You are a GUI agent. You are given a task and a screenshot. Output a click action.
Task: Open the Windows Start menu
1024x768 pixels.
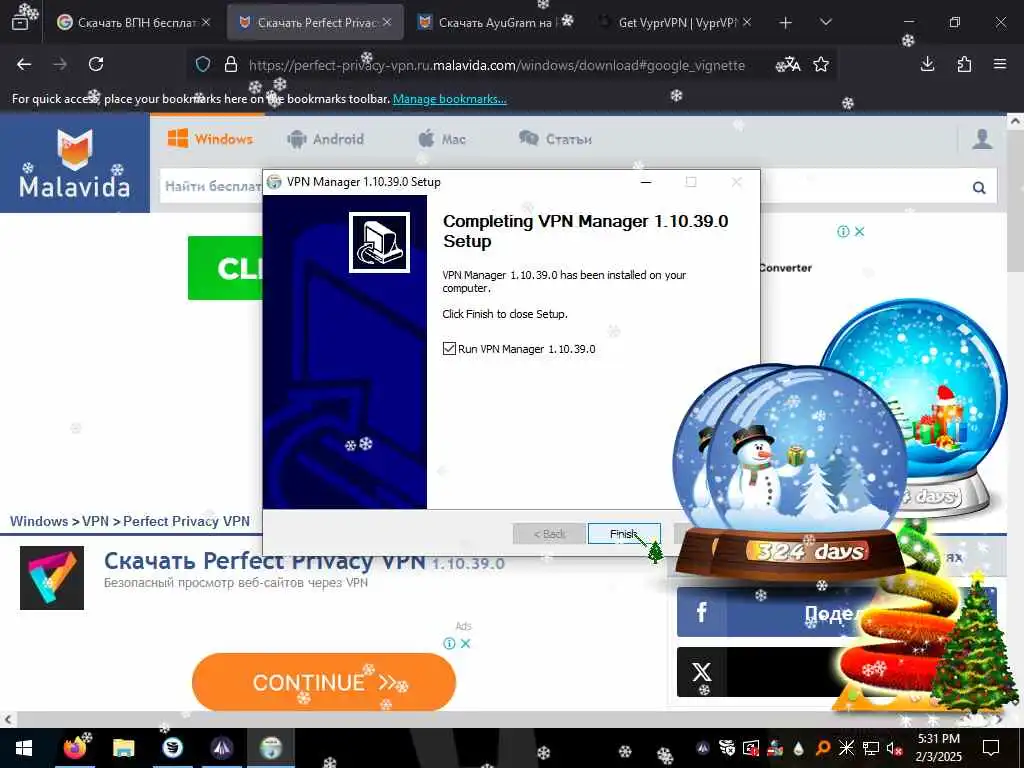tap(24, 748)
